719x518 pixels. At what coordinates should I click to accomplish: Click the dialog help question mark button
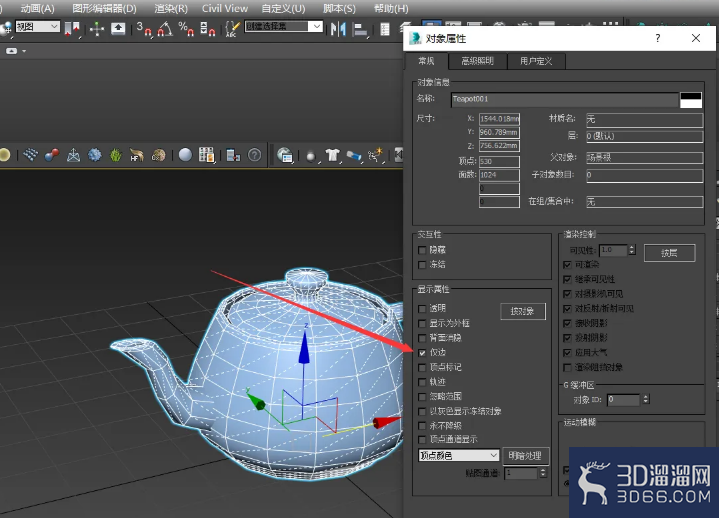[658, 38]
